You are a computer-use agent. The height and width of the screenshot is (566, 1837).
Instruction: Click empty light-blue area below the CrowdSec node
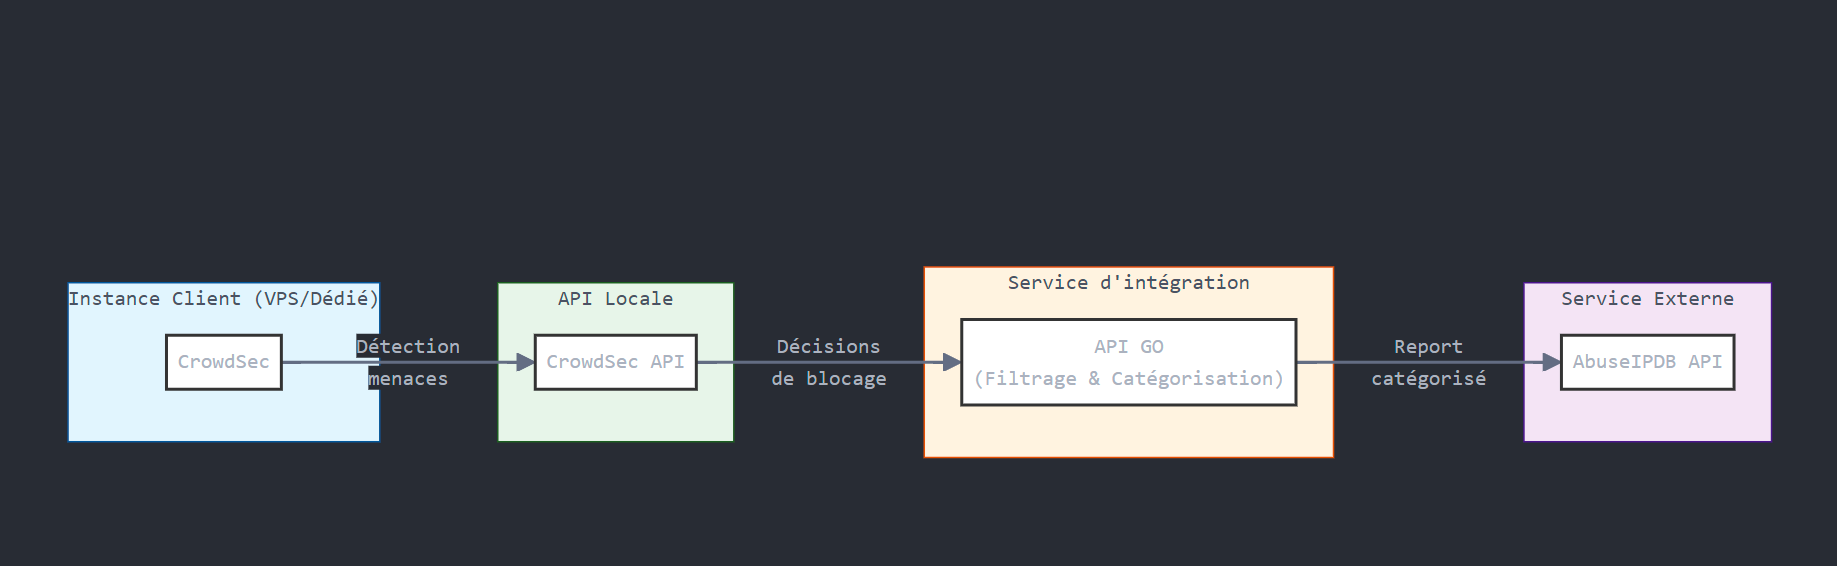tap(223, 416)
